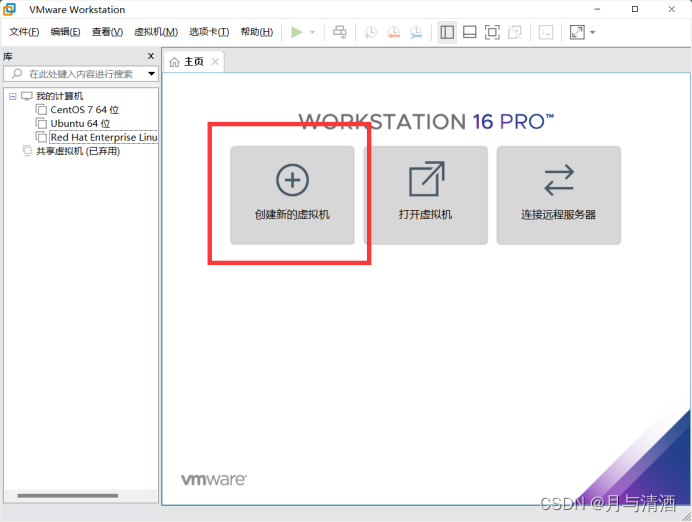Select 共享虚拟机 (已弃用) tree item
Screen dimensions: 692x522
point(78,151)
